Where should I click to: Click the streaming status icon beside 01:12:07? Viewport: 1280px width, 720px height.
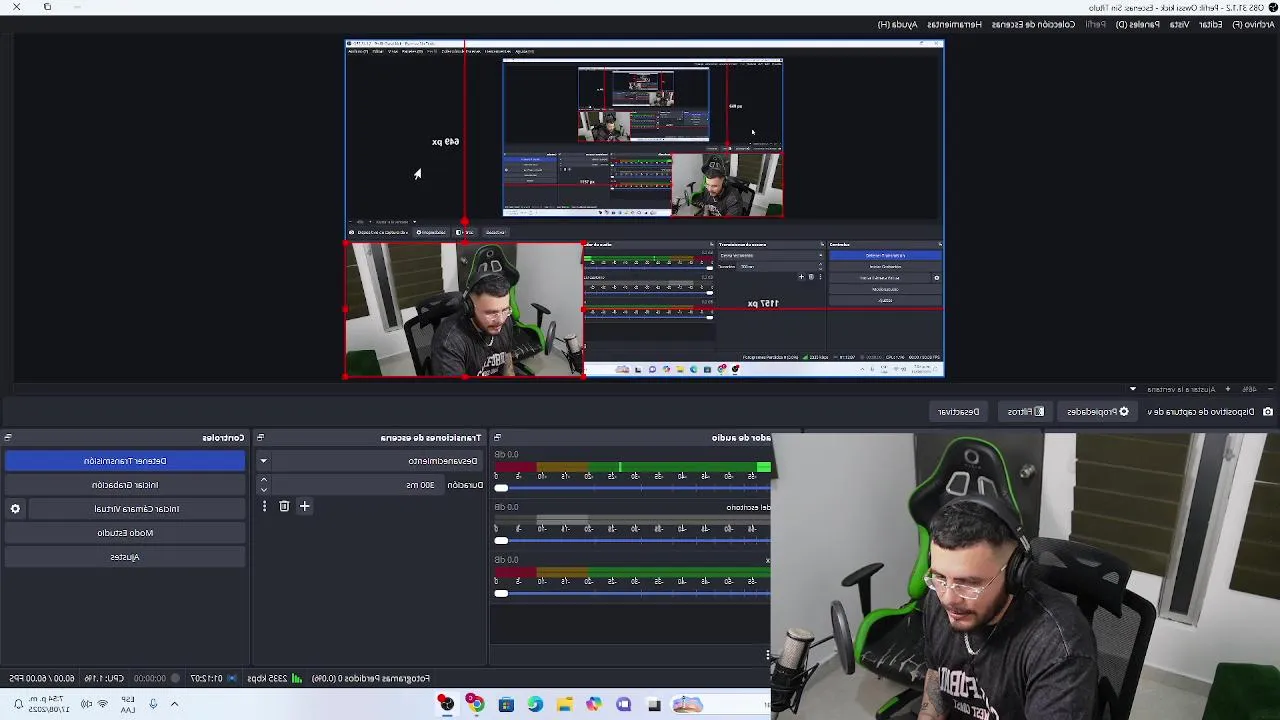(233, 678)
